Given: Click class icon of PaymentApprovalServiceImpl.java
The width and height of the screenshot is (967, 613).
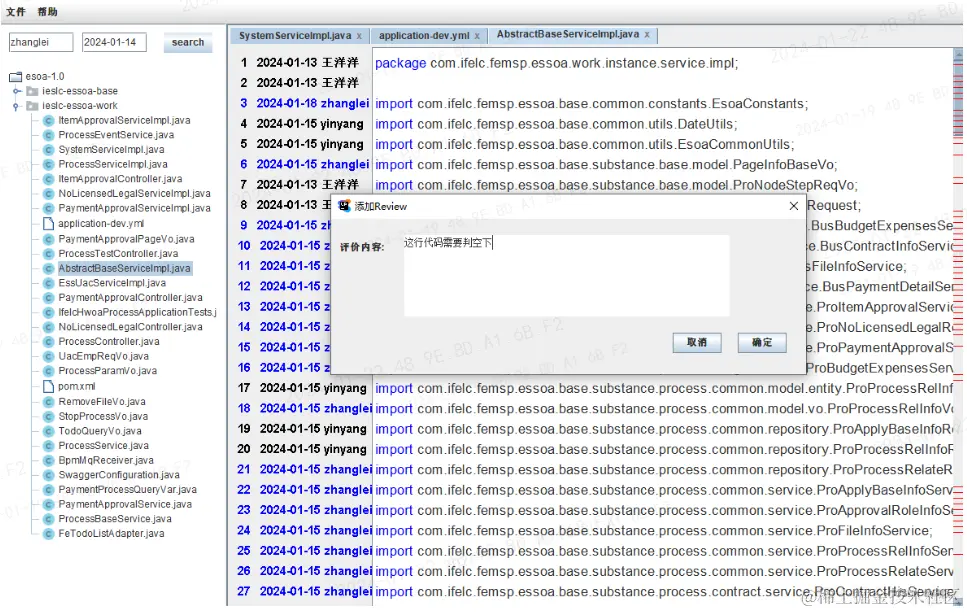Looking at the screenshot, I should 49,209.
